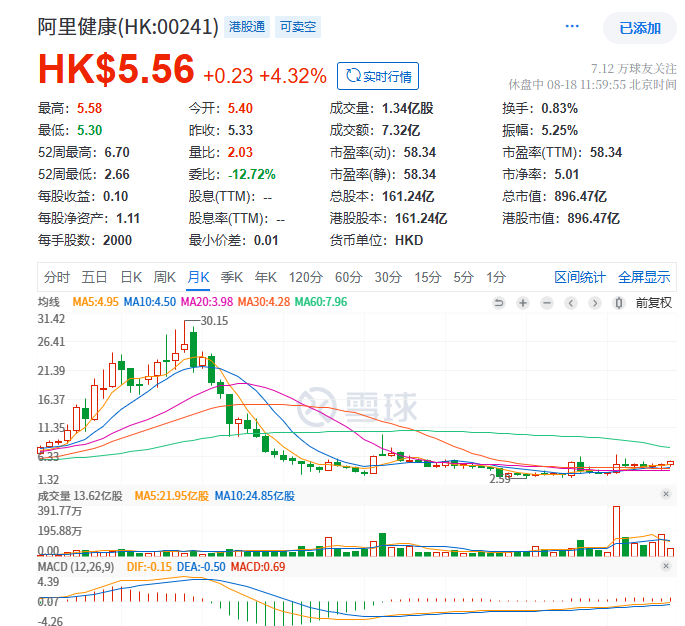Click the 委比 -12.72% value
This screenshot has width=685, height=626.
[252, 174]
